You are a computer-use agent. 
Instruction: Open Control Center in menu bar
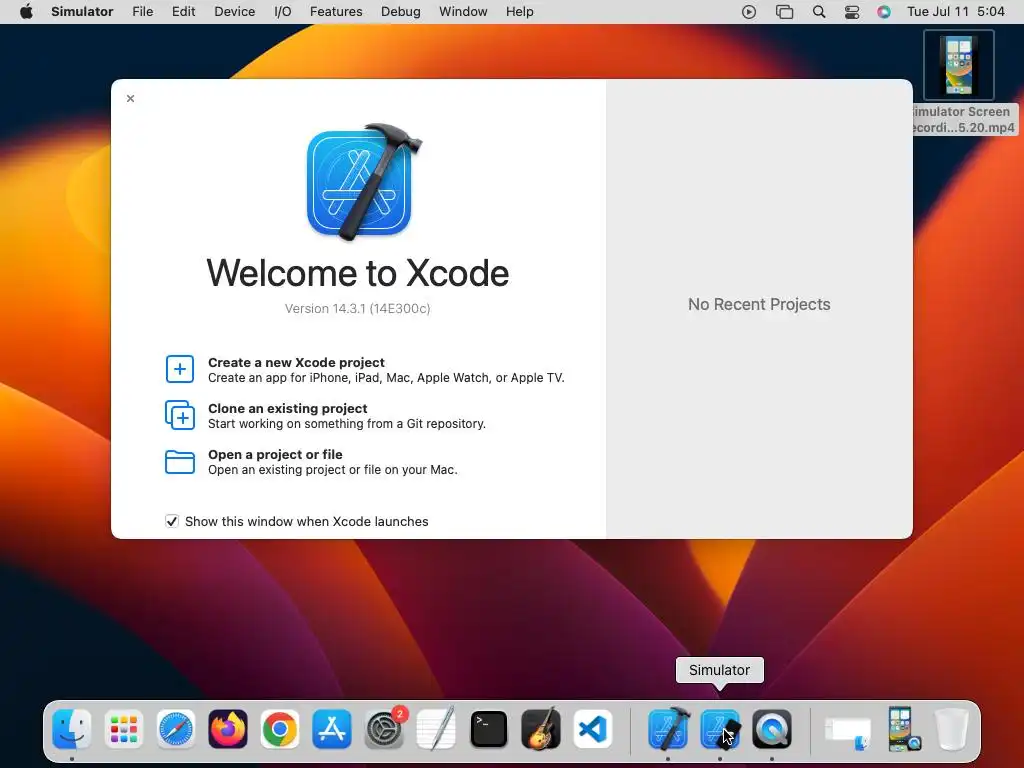click(x=852, y=12)
